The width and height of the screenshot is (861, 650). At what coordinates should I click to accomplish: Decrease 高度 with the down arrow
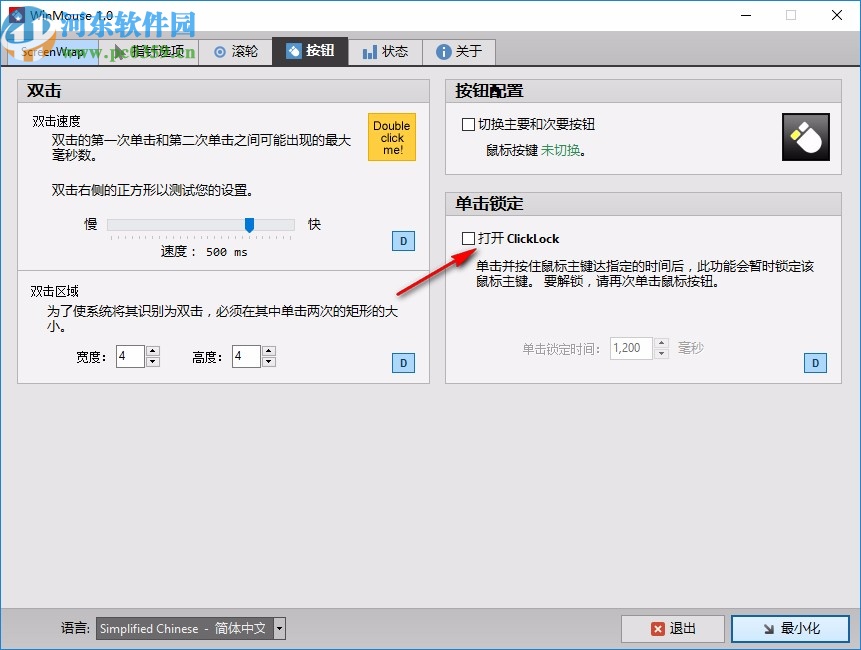coord(269,362)
